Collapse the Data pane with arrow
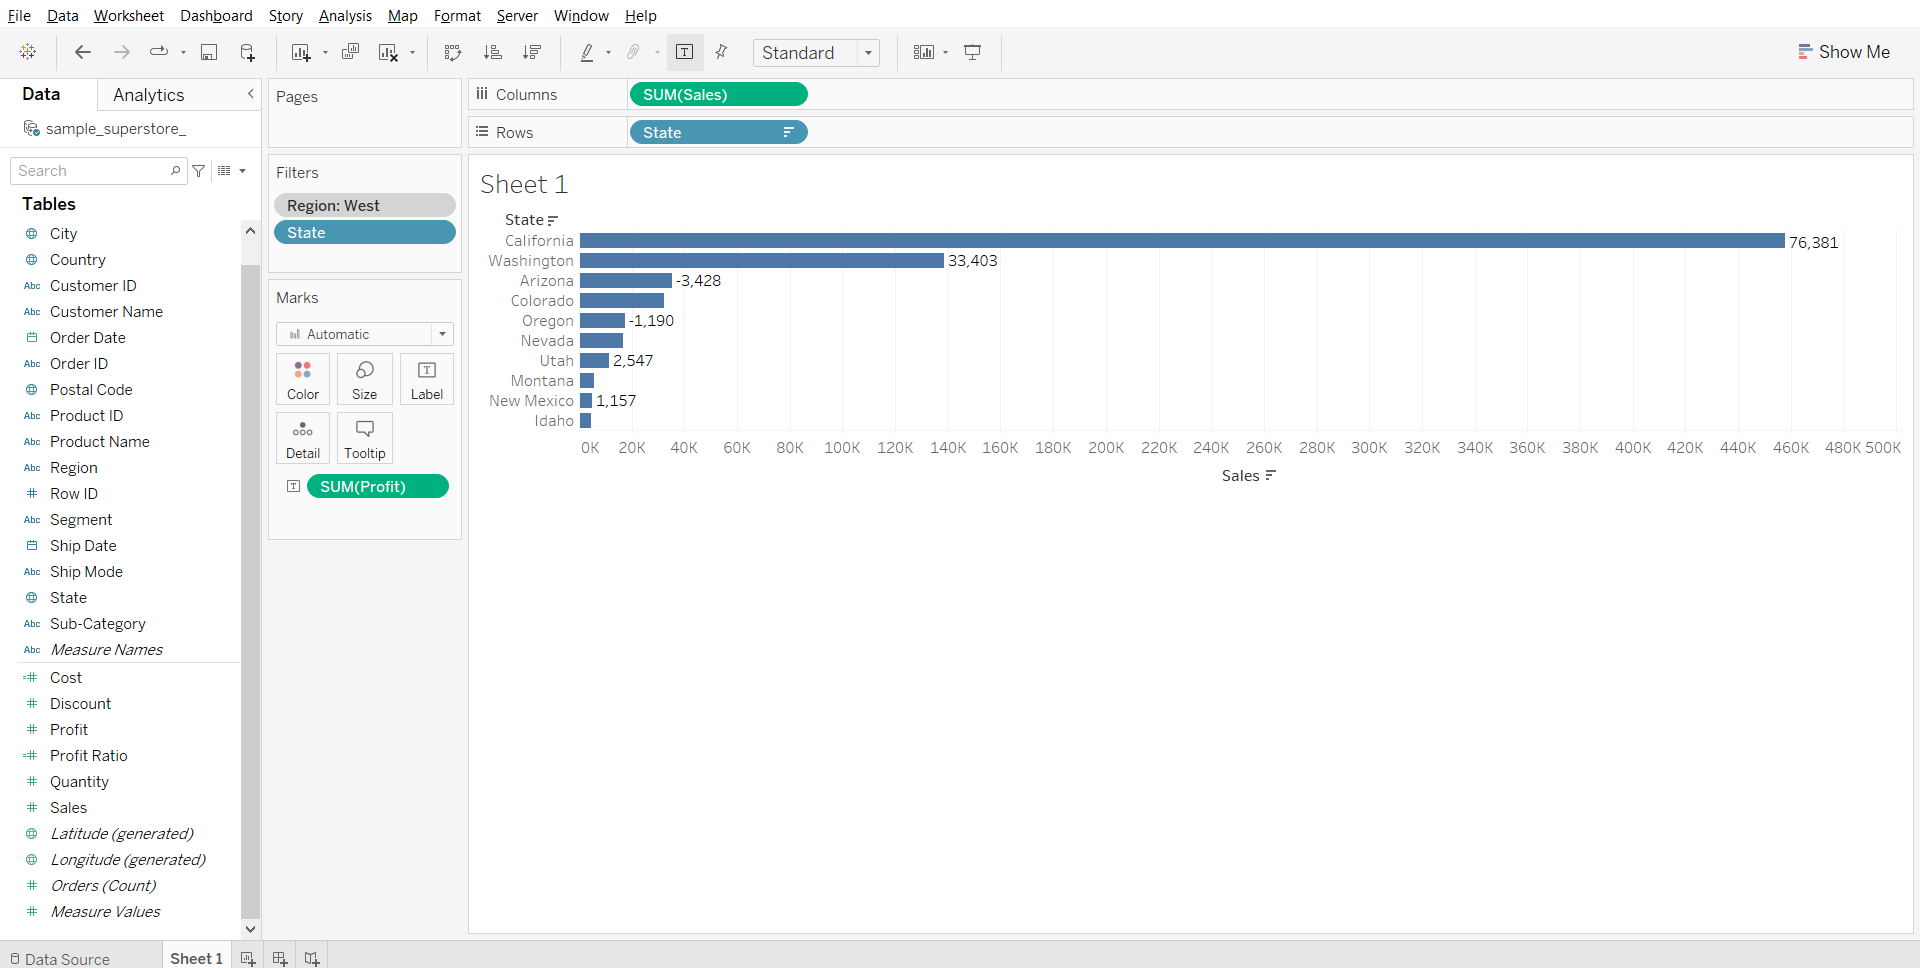 250,94
